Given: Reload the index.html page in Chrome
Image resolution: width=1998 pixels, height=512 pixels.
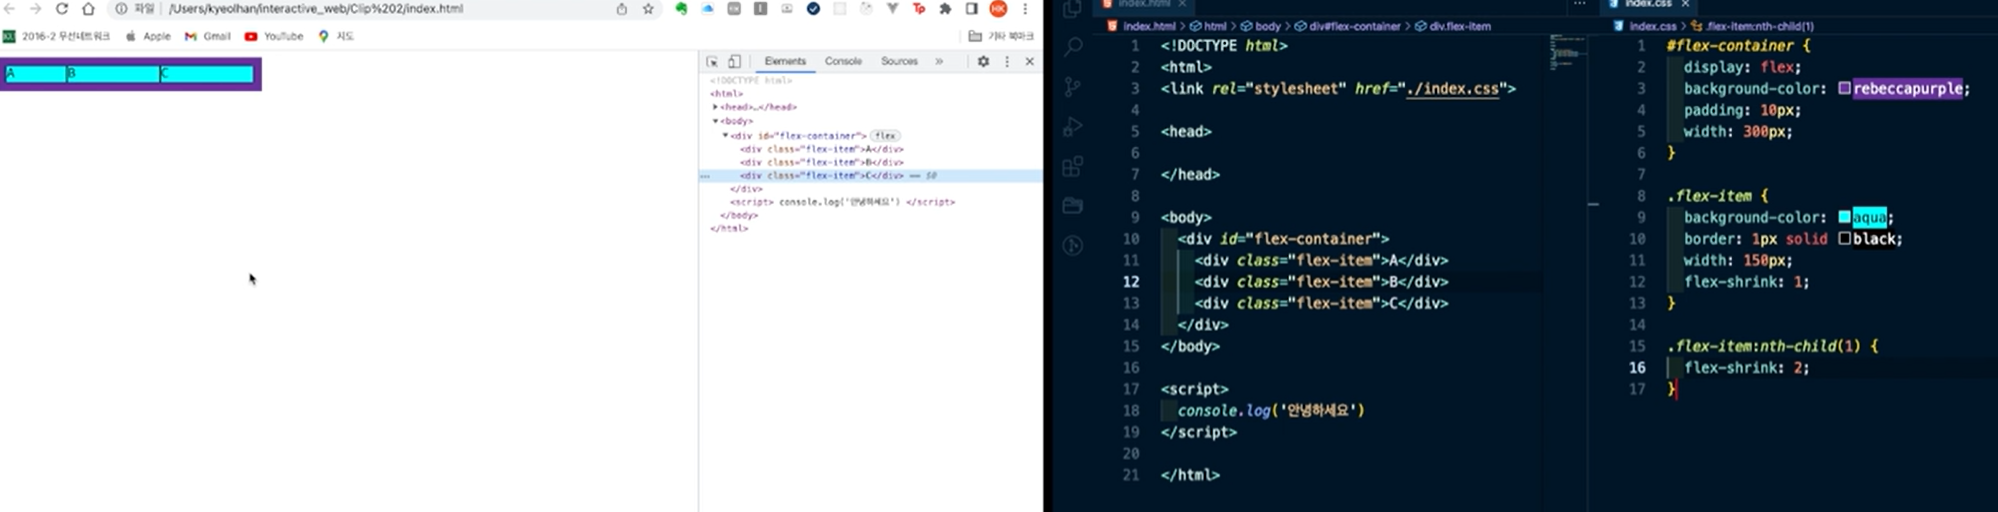Looking at the screenshot, I should click(x=62, y=9).
